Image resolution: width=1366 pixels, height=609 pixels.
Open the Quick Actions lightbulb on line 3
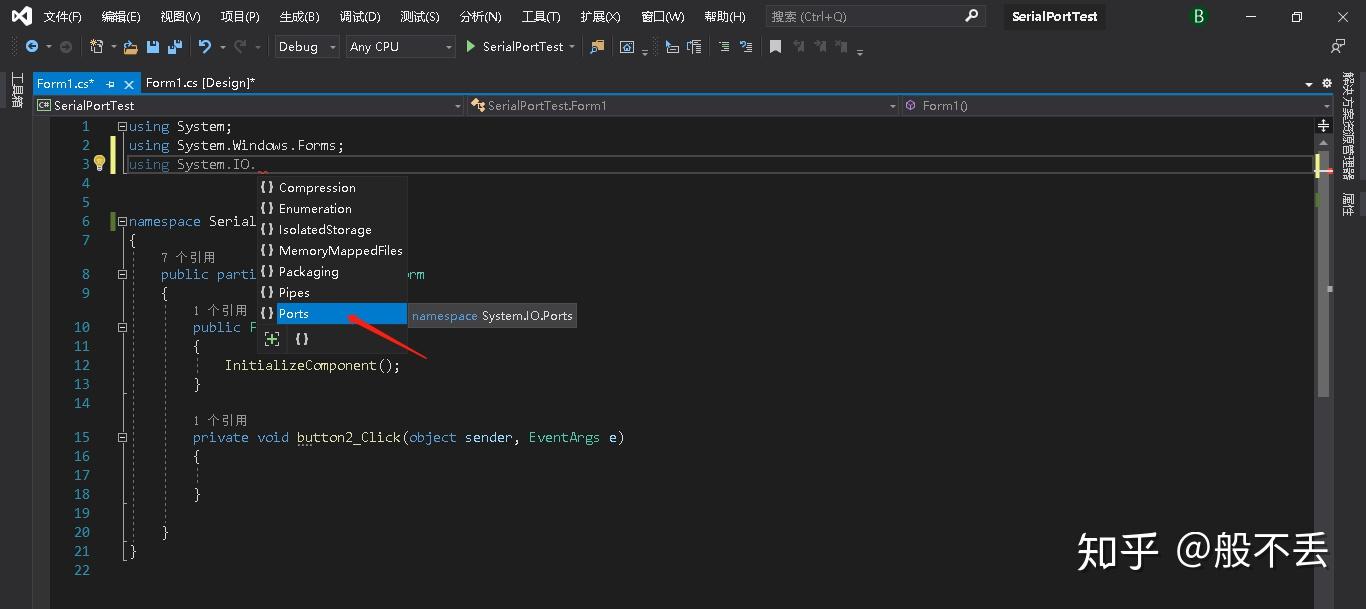click(100, 163)
